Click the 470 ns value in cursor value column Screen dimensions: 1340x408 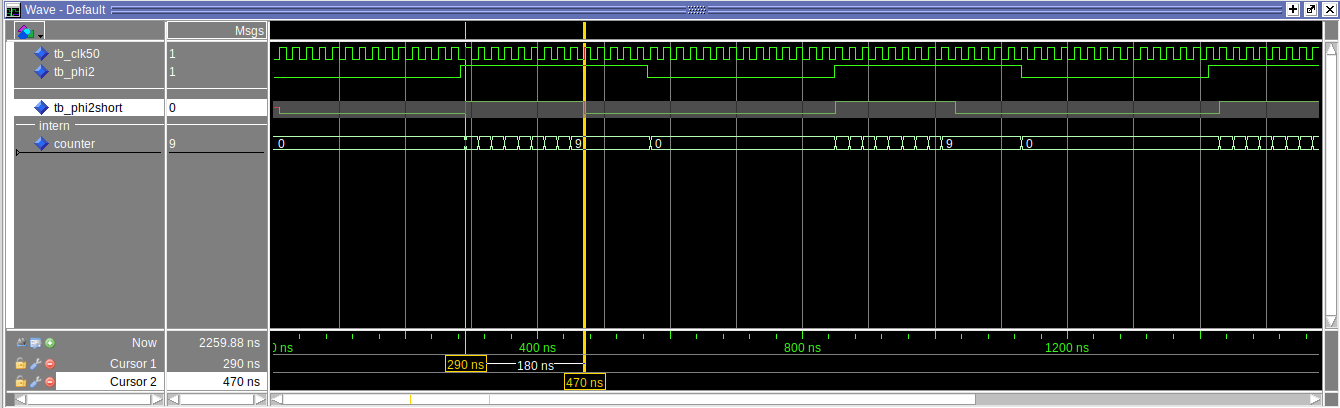[241, 382]
